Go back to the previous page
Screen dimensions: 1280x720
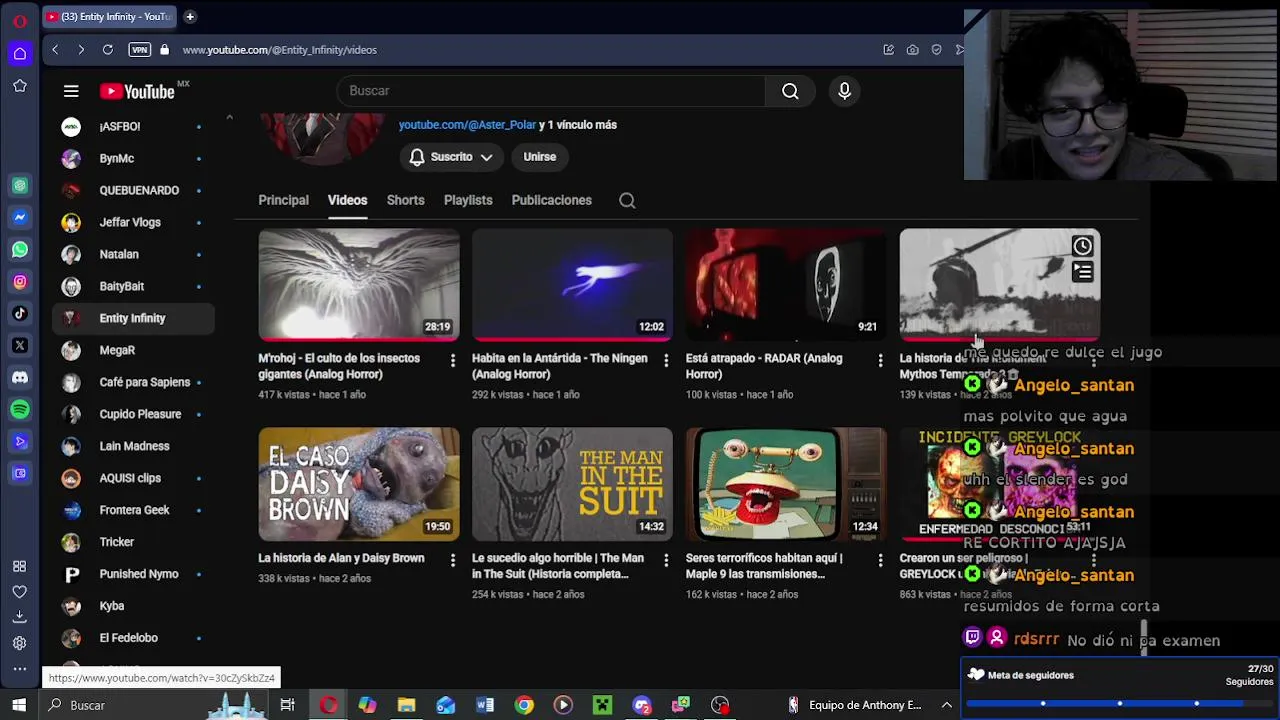coord(56,49)
